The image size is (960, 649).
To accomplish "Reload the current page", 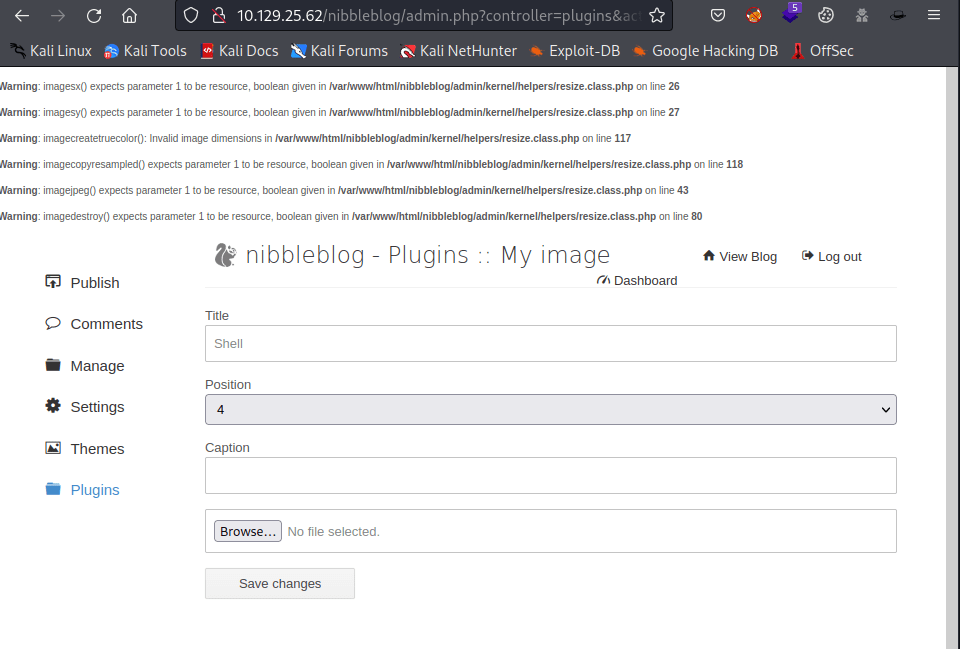I will coord(94,16).
